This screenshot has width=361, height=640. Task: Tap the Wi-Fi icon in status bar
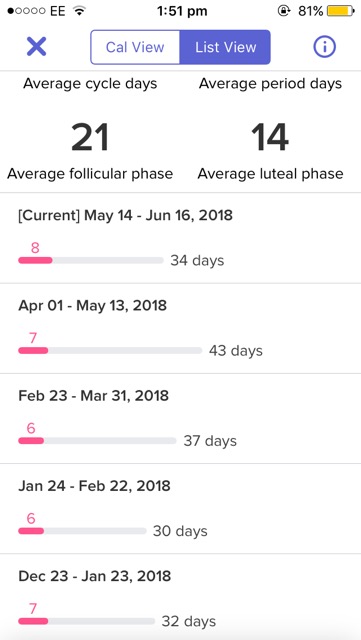(79, 11)
